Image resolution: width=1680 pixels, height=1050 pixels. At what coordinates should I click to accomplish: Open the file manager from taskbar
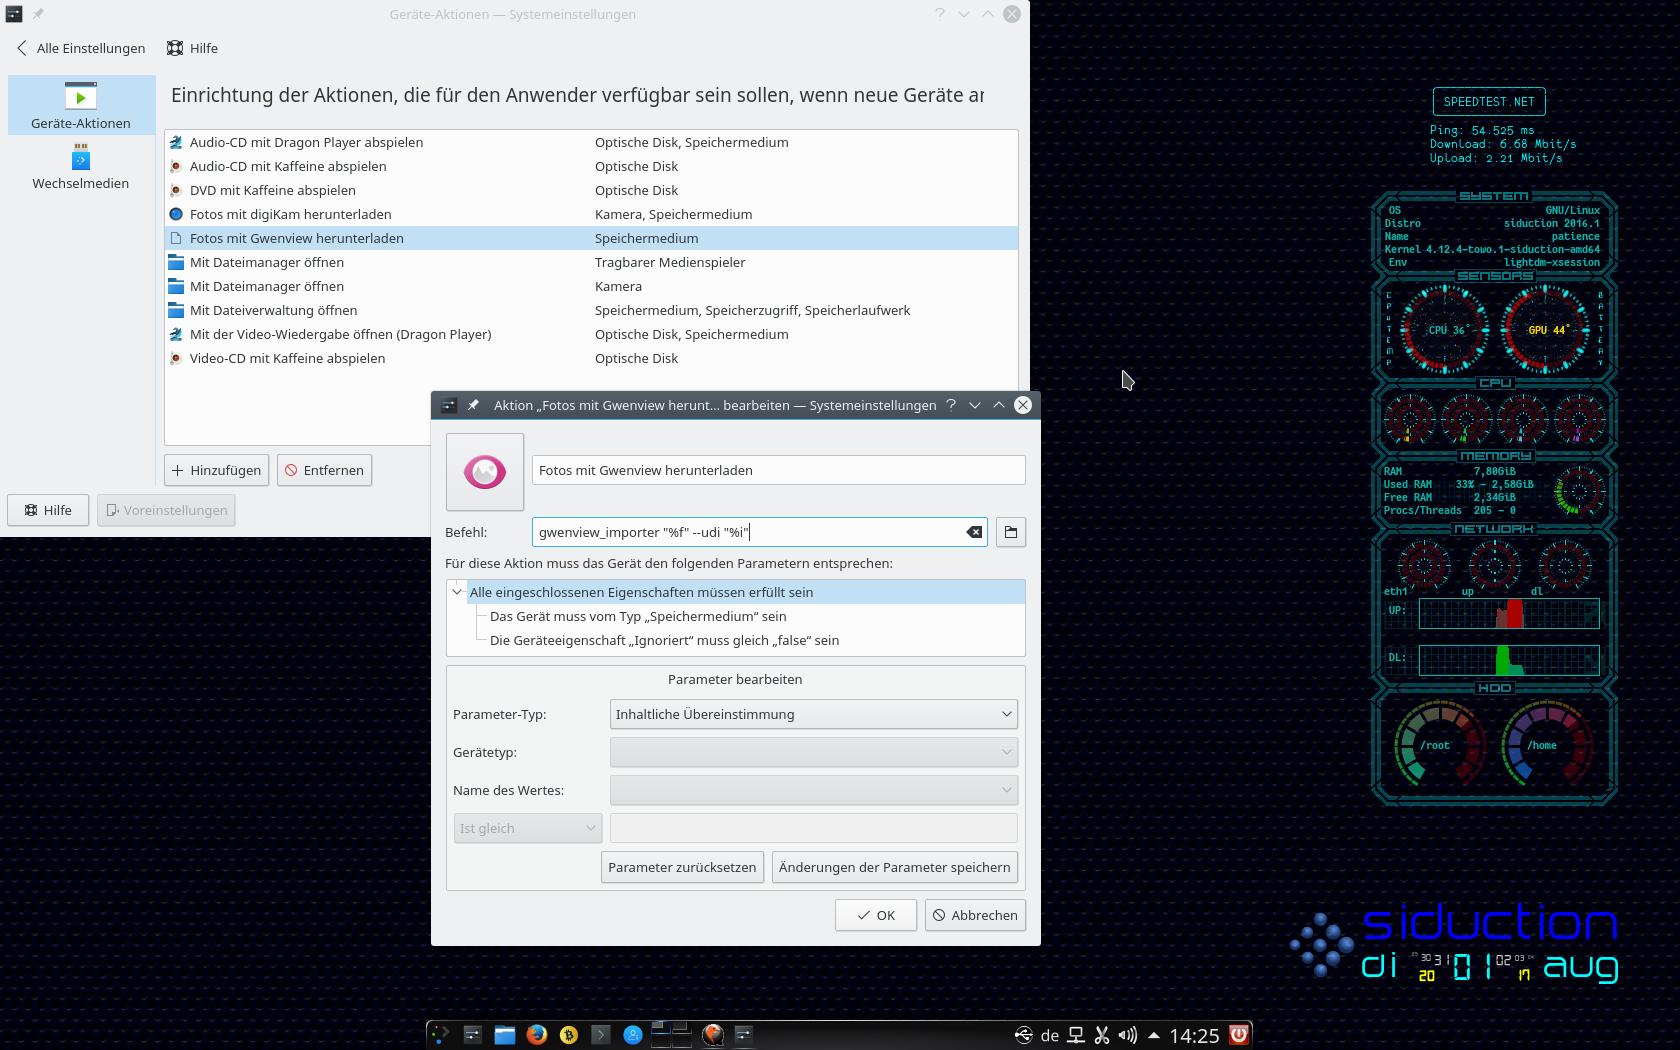pyautogui.click(x=505, y=1035)
